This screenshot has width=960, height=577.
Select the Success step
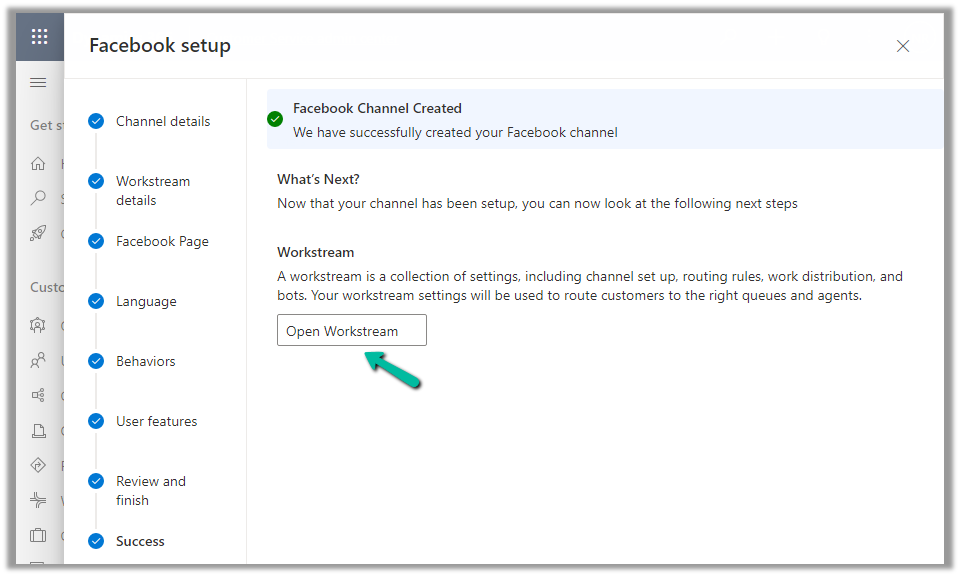coord(139,541)
